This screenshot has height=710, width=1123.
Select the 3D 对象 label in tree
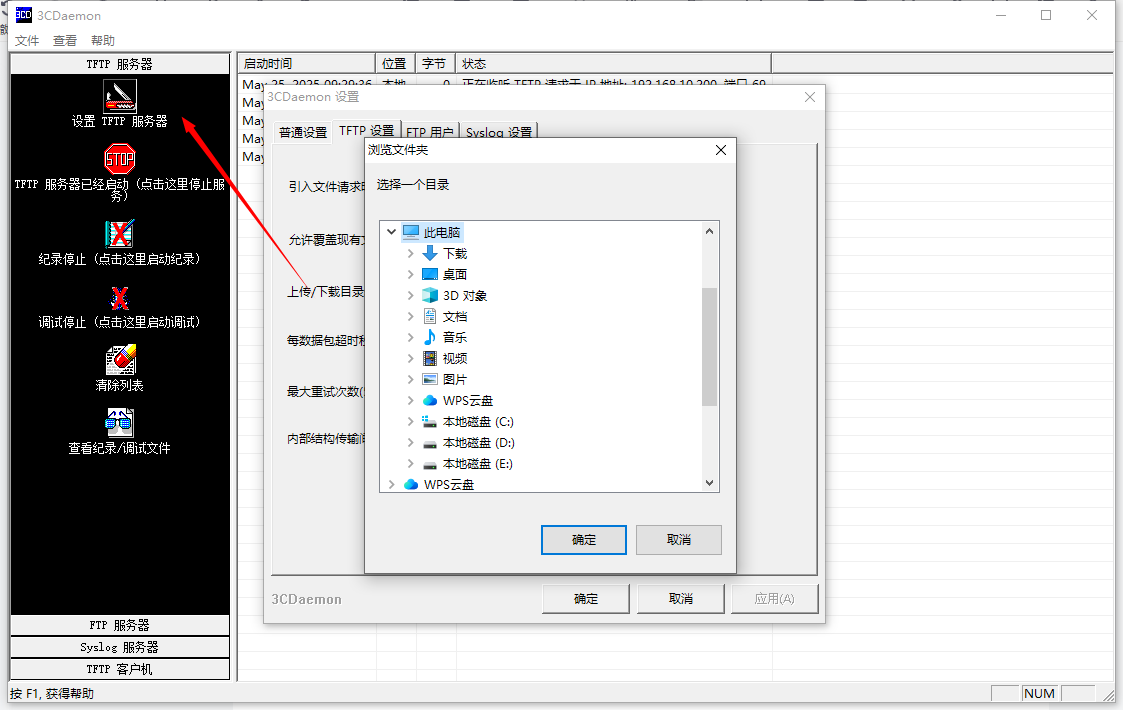(465, 295)
